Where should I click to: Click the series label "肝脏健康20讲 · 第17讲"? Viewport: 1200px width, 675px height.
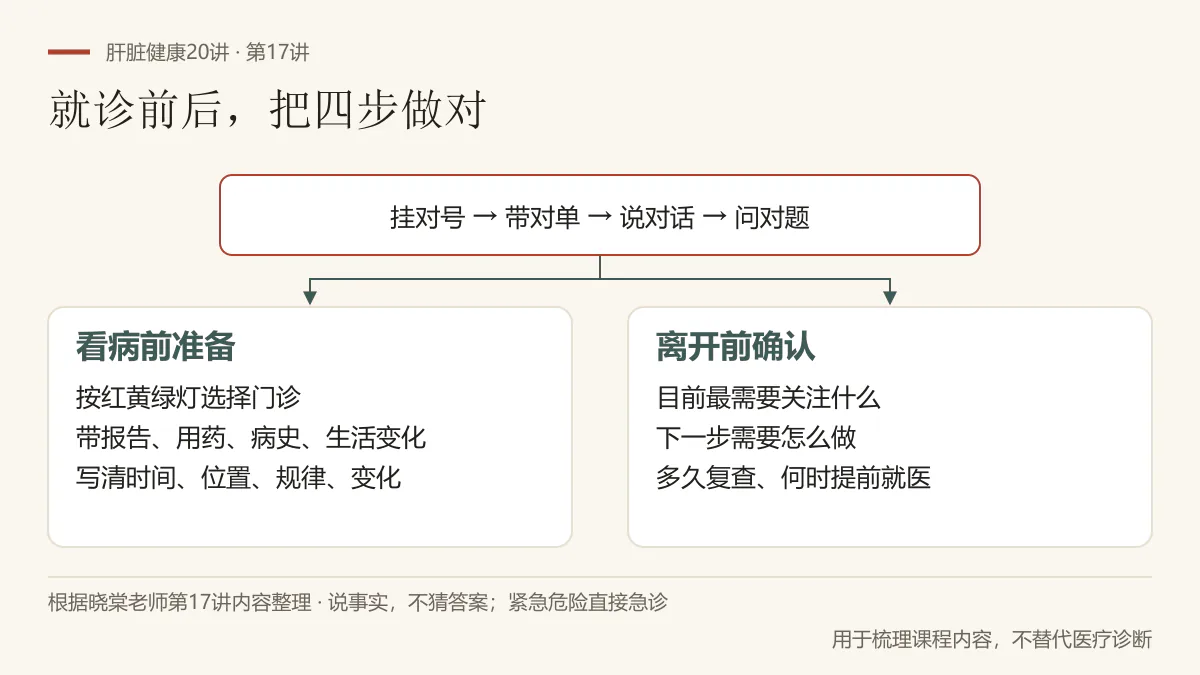click(x=207, y=53)
